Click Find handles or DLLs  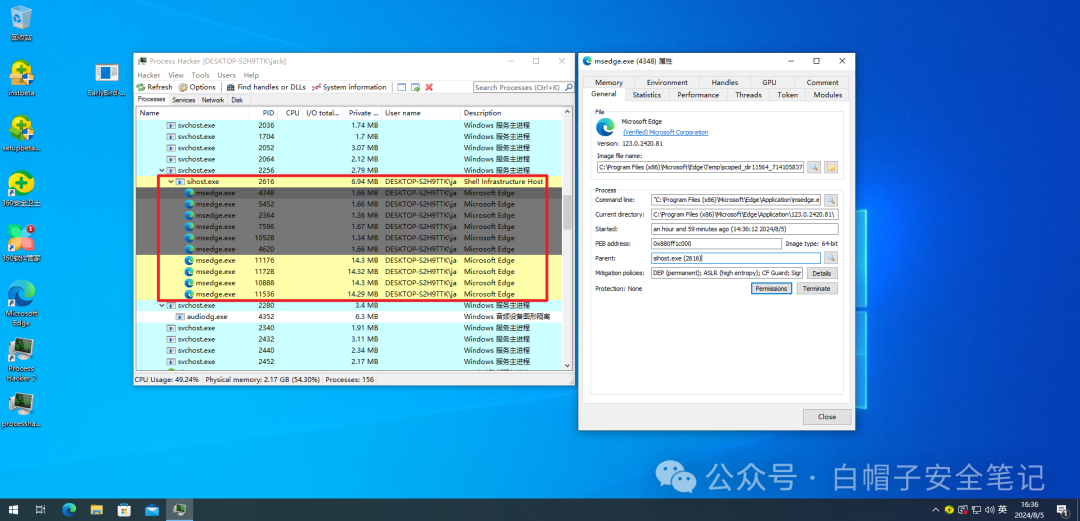pyautogui.click(x=266, y=88)
